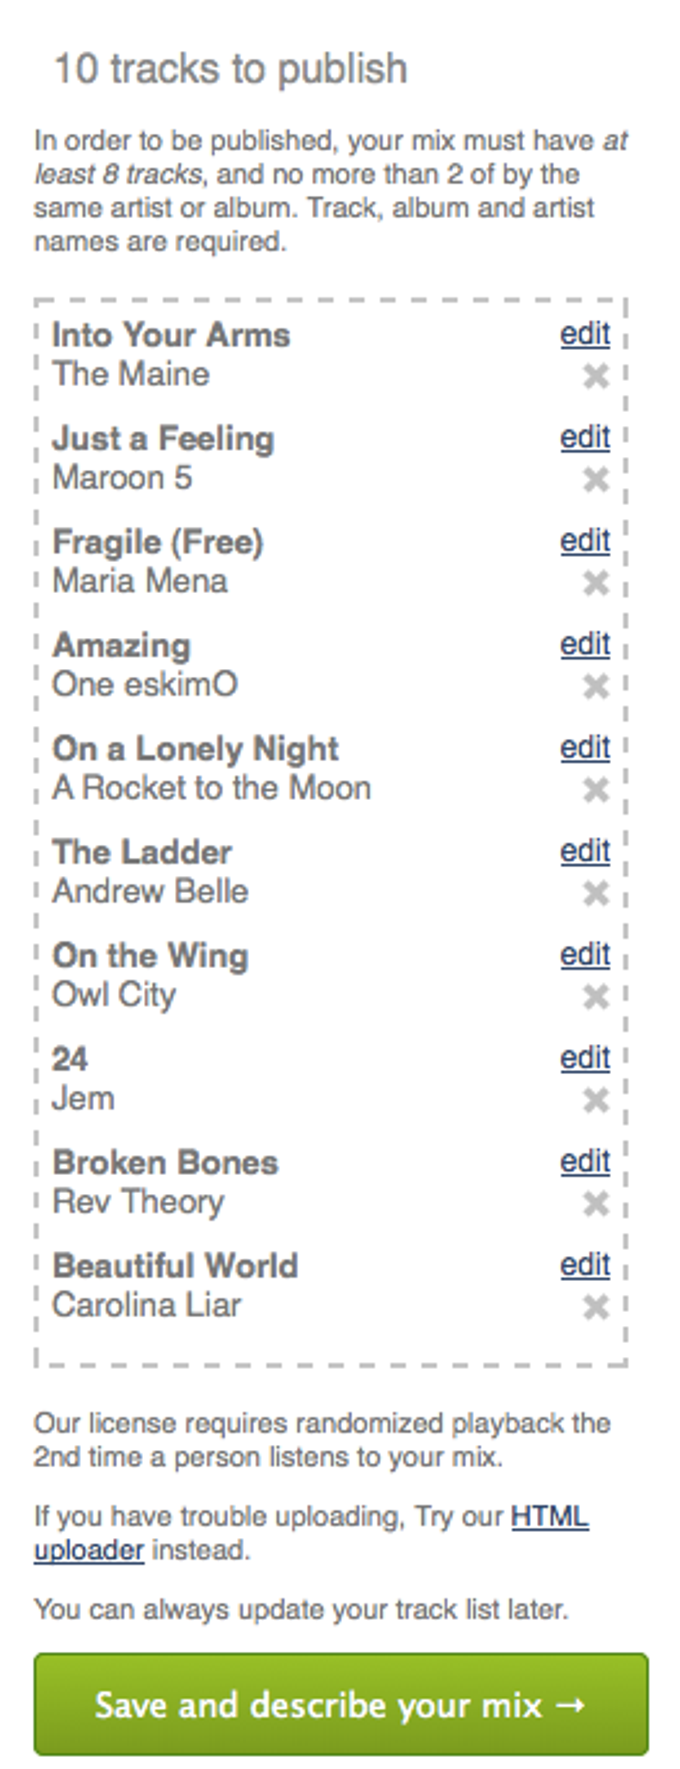Remove On a Lonely Night track
Viewport: 680px width, 1769px height.
(595, 790)
